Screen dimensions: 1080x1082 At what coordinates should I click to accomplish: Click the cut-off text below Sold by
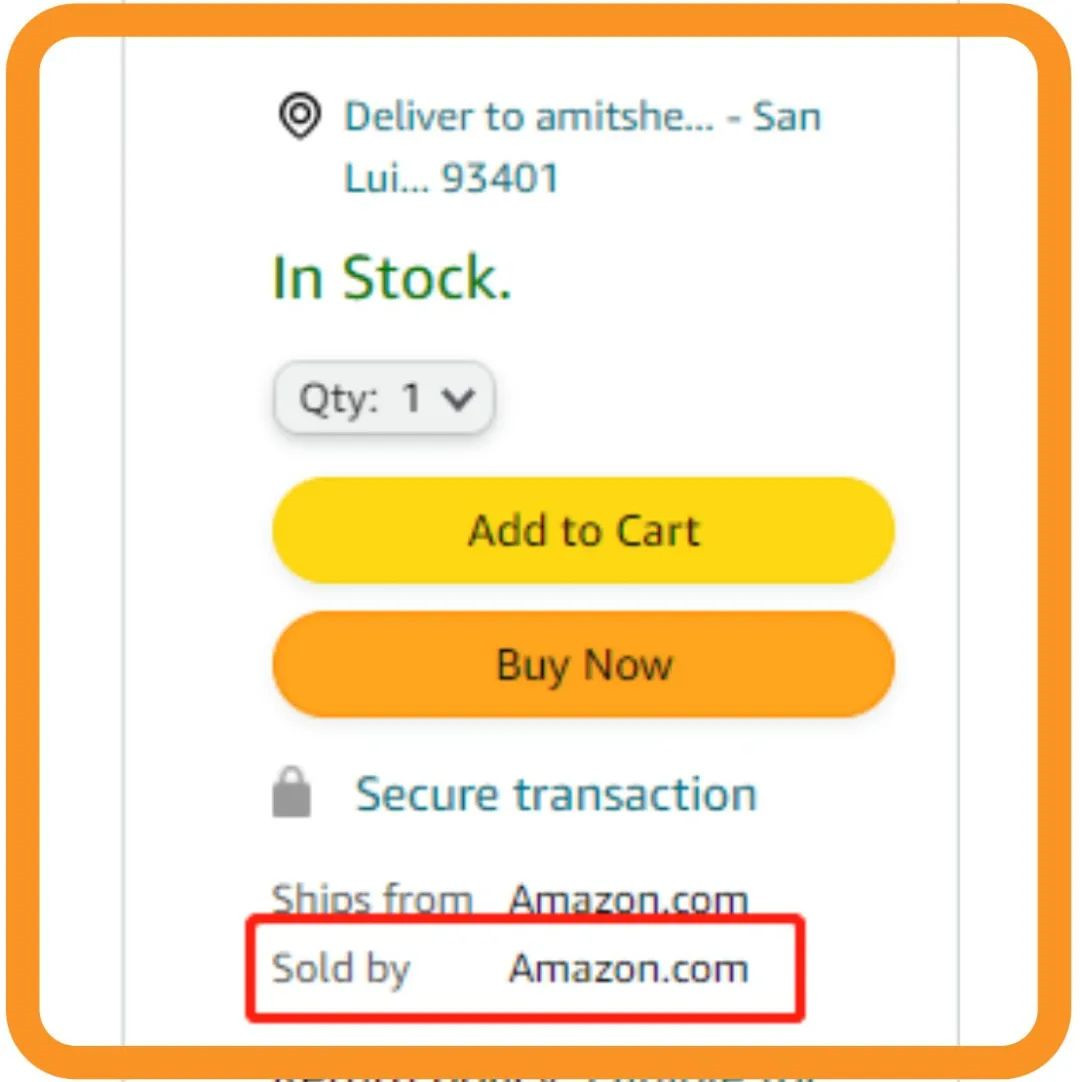tap(545, 1076)
